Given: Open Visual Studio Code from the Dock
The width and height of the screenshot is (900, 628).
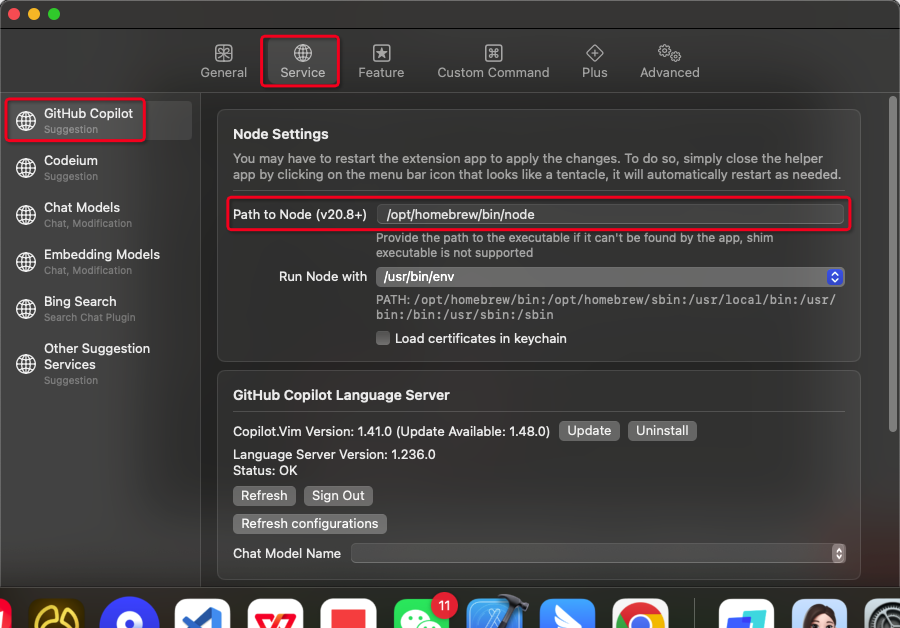Looking at the screenshot, I should point(202,615).
